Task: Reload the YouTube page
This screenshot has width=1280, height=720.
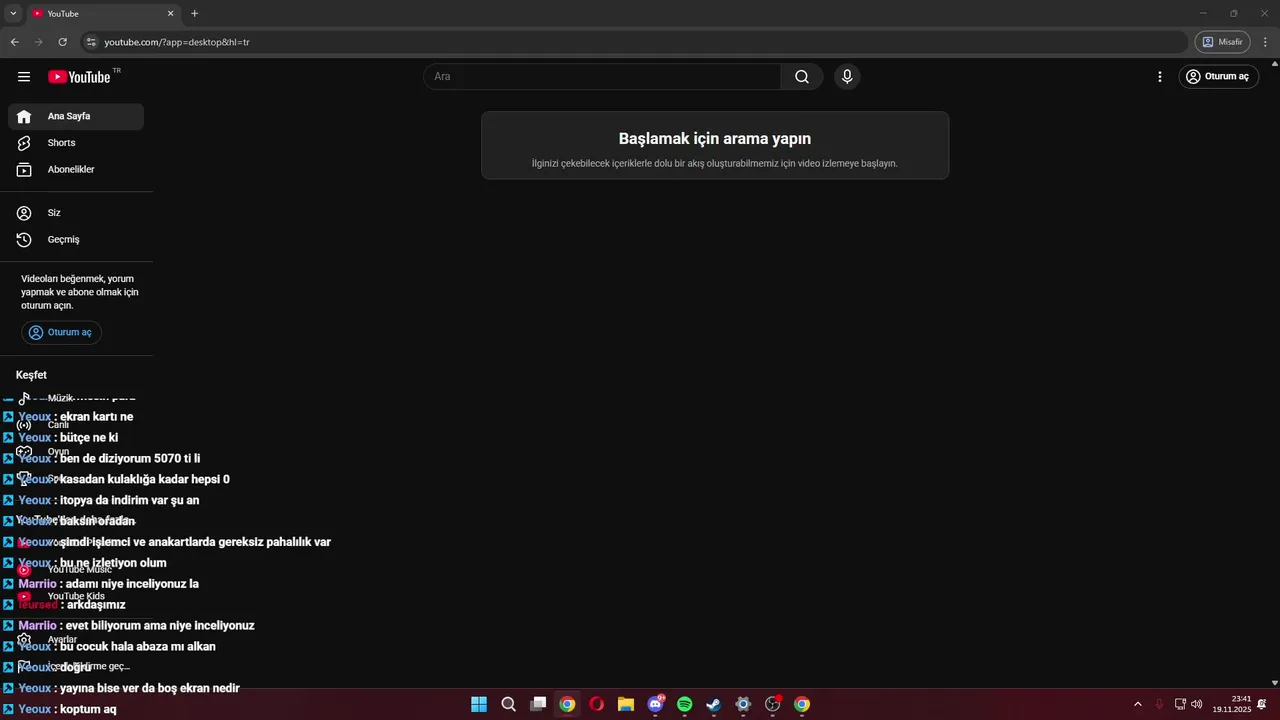Action: 63,42
